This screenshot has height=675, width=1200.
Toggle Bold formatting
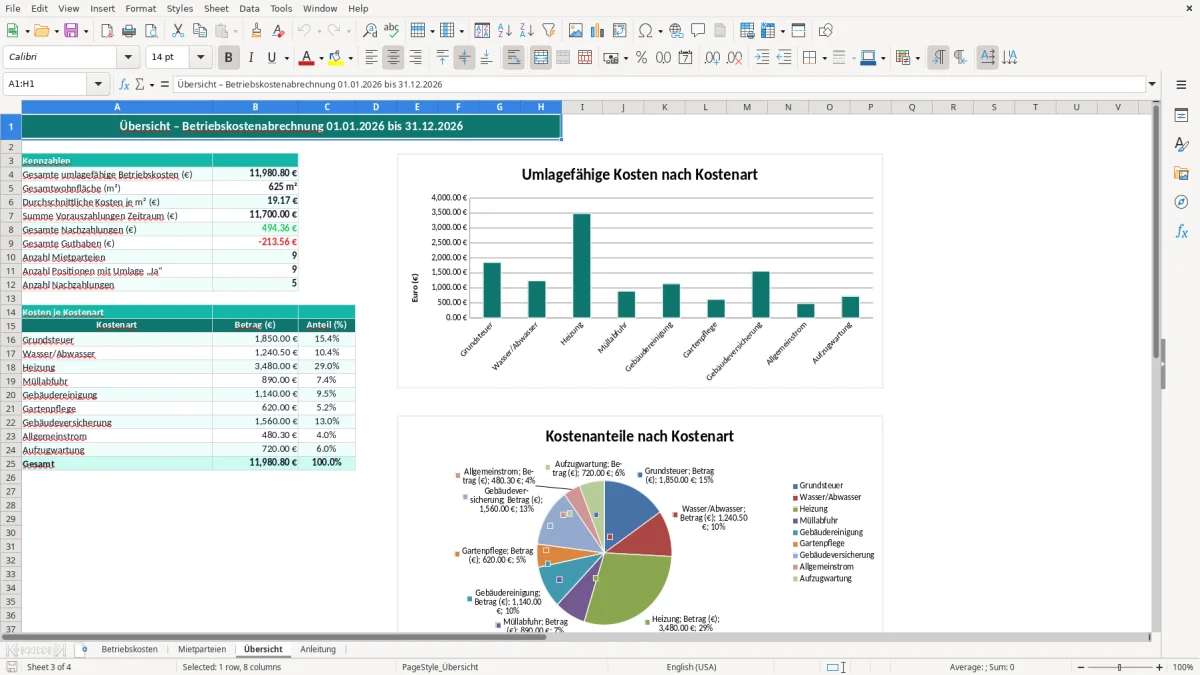click(228, 58)
